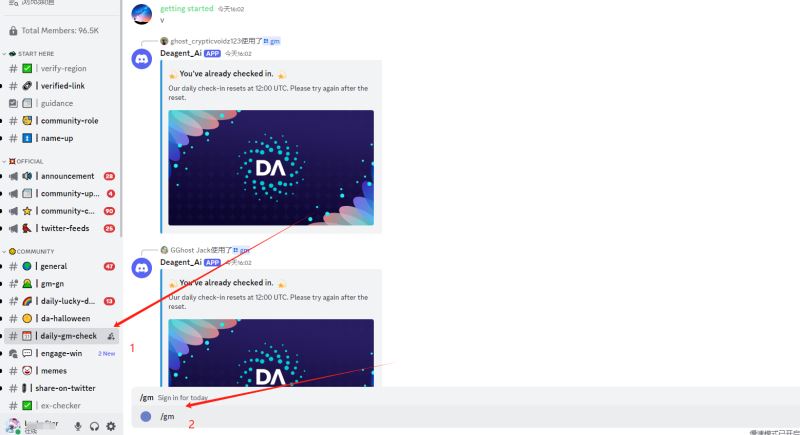Screen dimensions: 800x435
Task: Collapse the OFFICIAL category
Action: (x=26, y=161)
